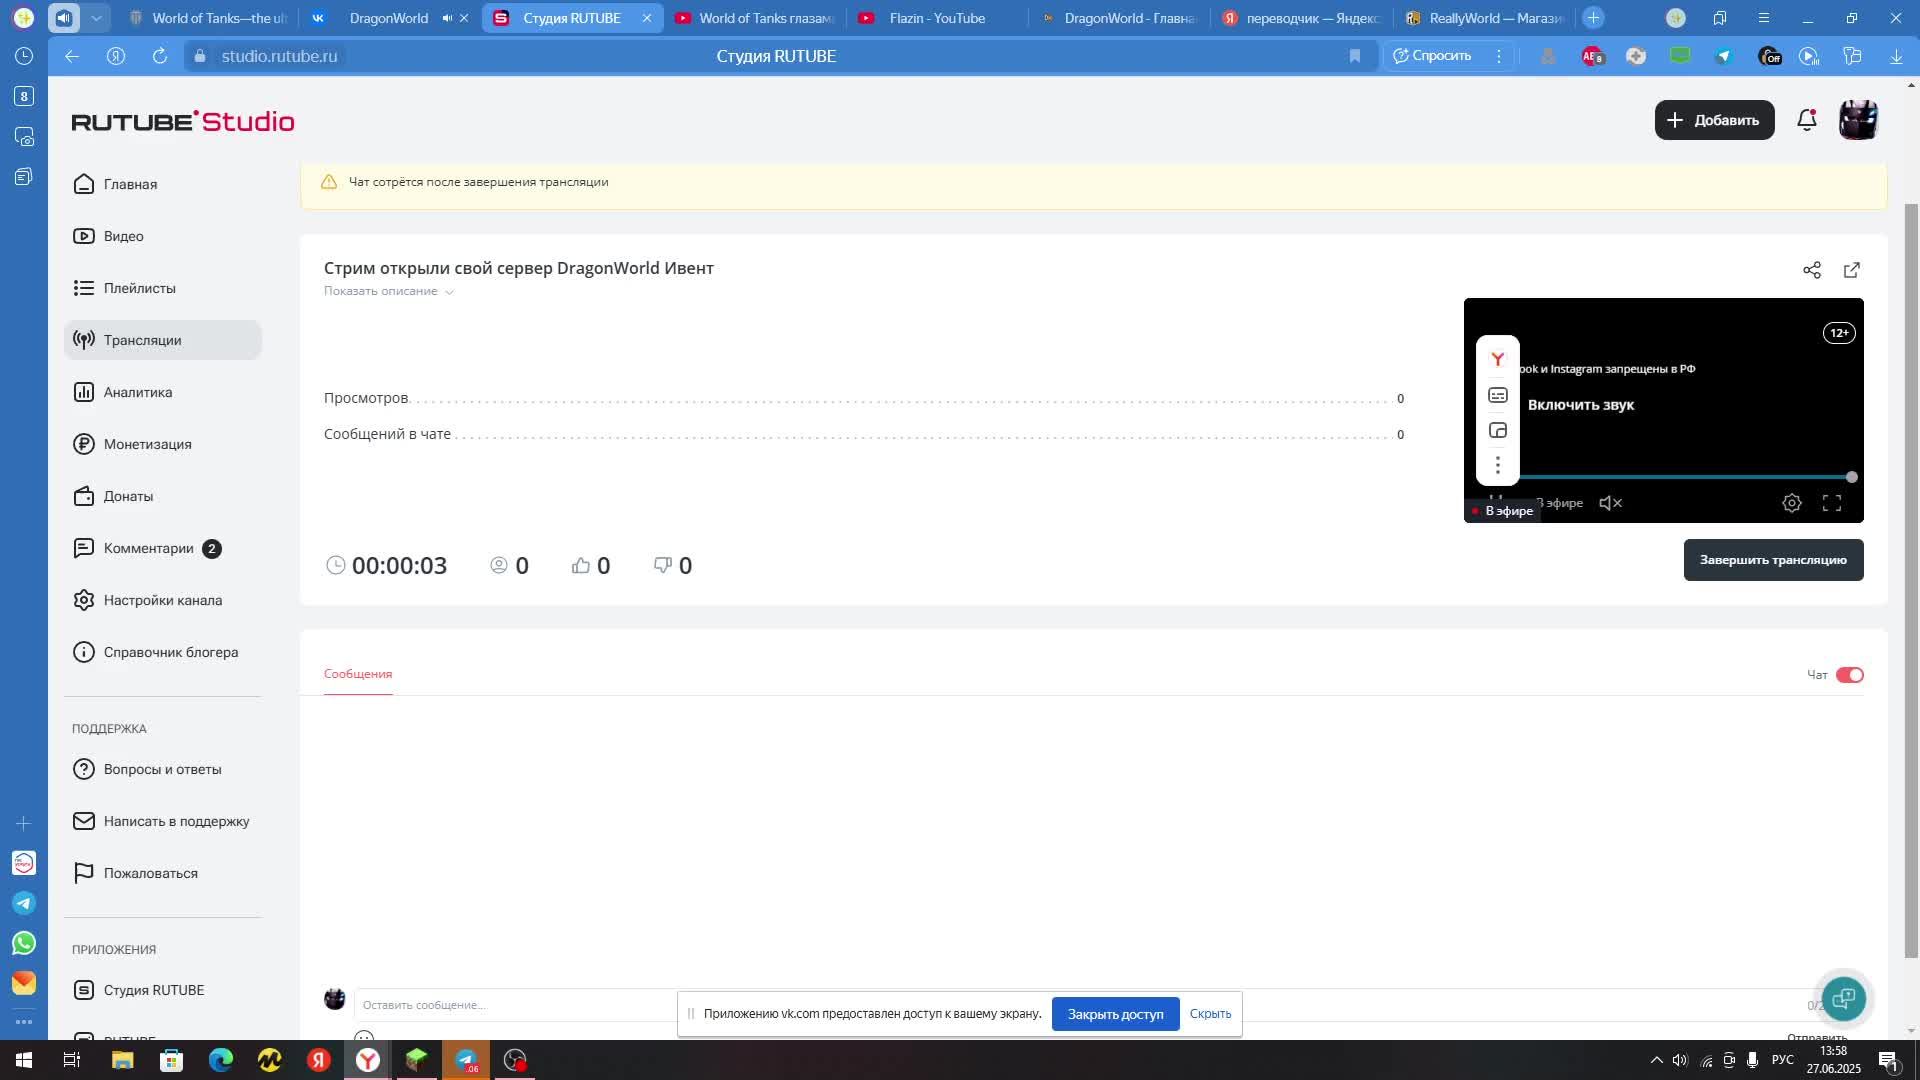The image size is (1920, 1080).
Task: Switch to the Flazin - YouTube tab
Action: pos(936,18)
